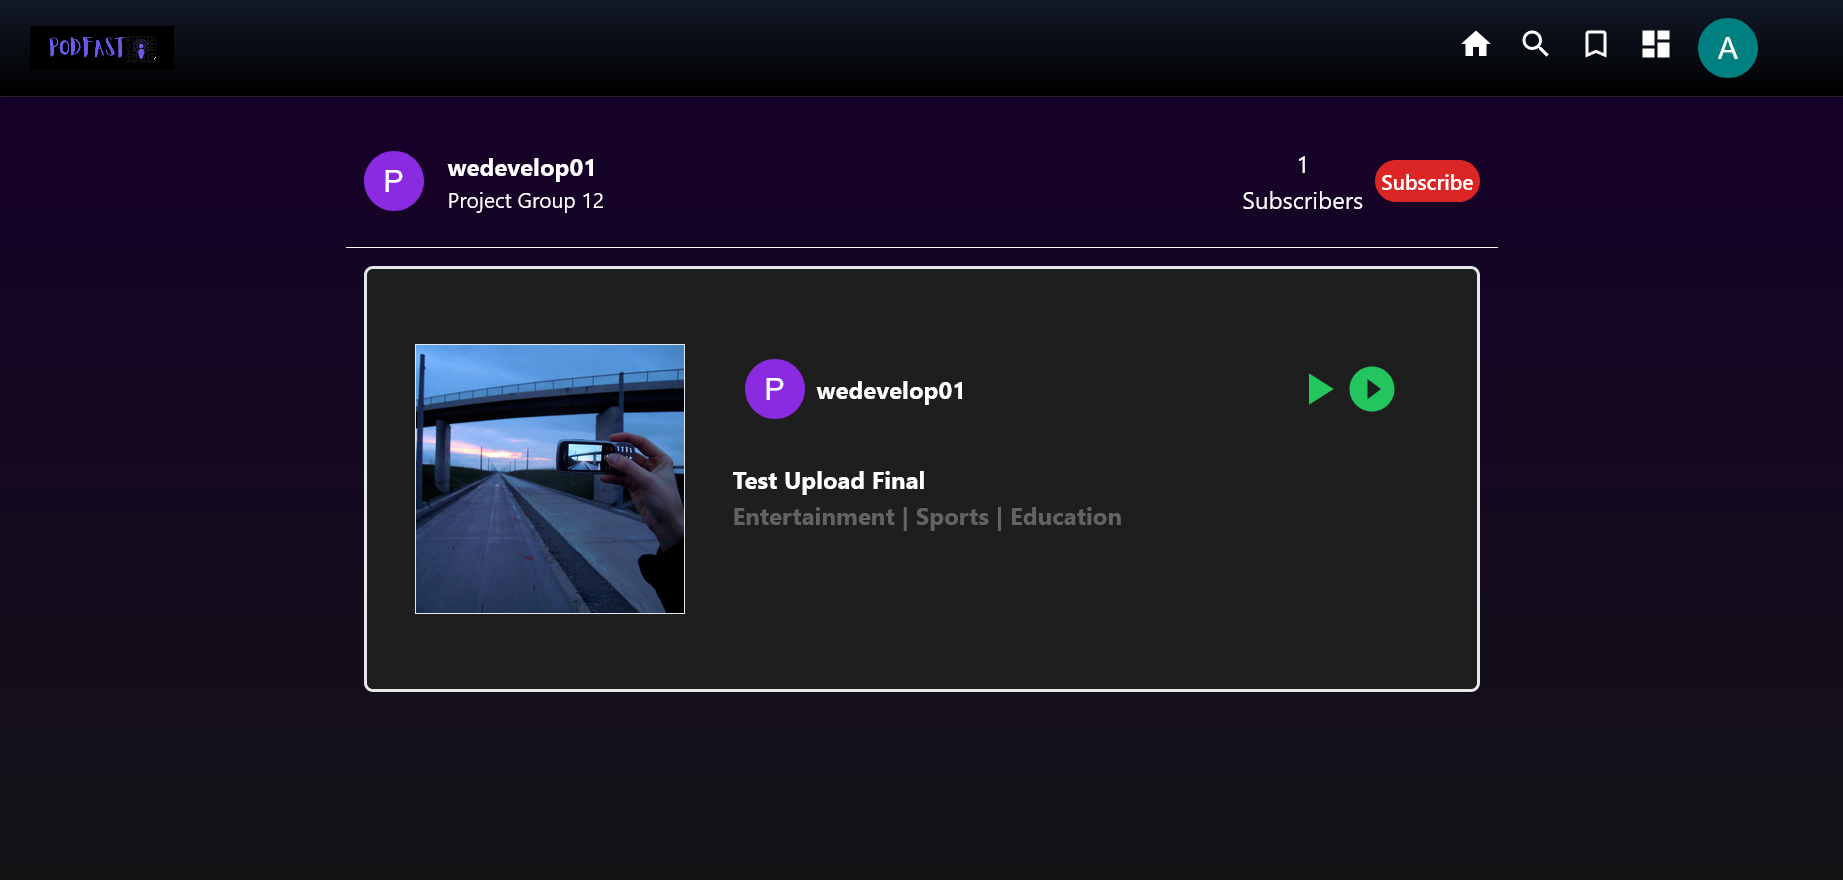Open the teal 'A' user avatar menu
1843x880 pixels.
click(1726, 48)
